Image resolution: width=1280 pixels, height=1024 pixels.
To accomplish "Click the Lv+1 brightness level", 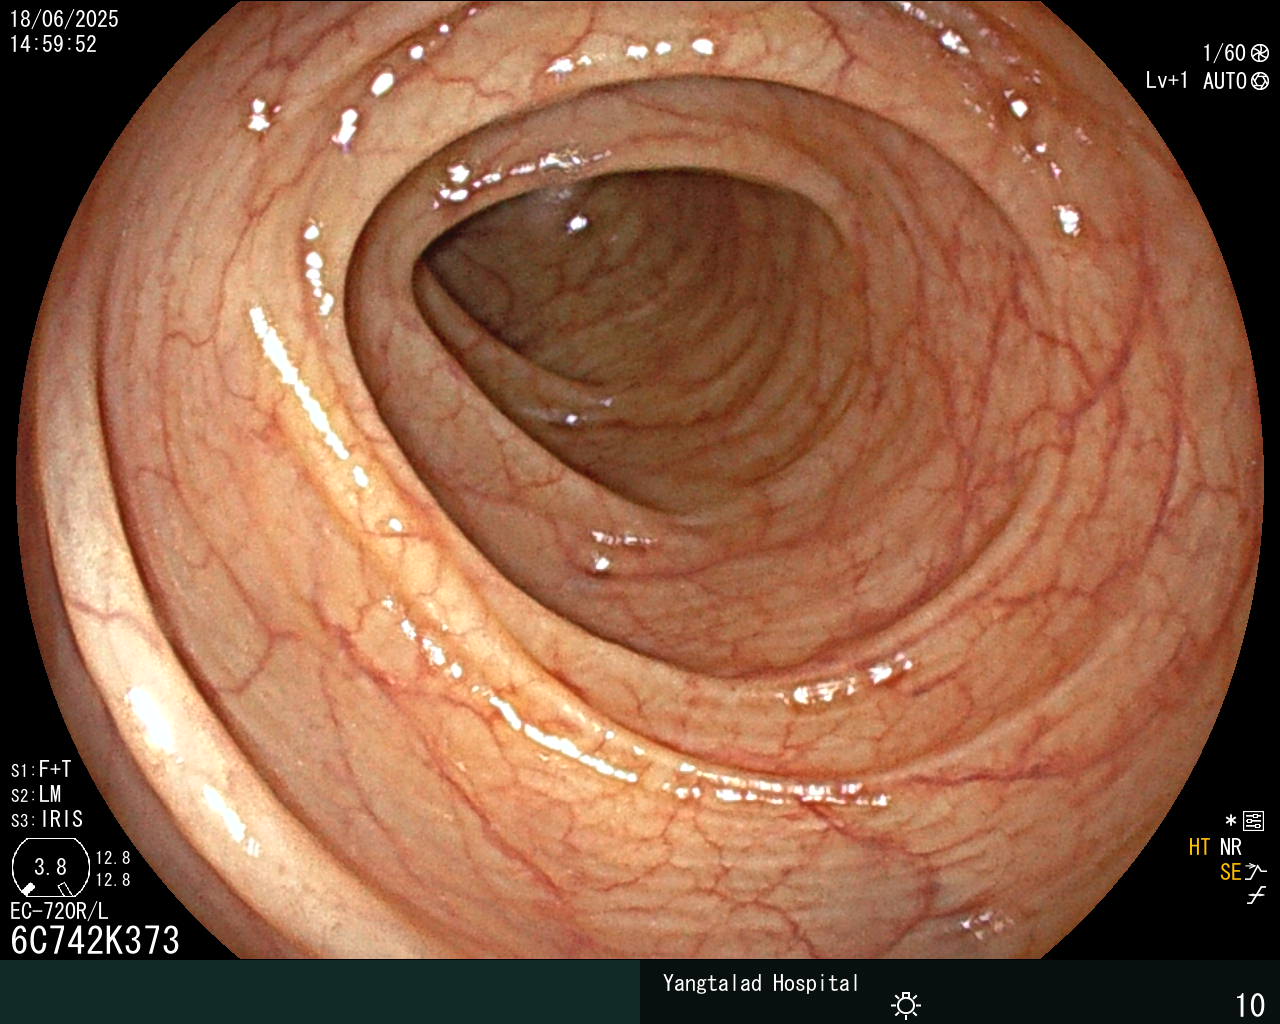I will click(1167, 81).
